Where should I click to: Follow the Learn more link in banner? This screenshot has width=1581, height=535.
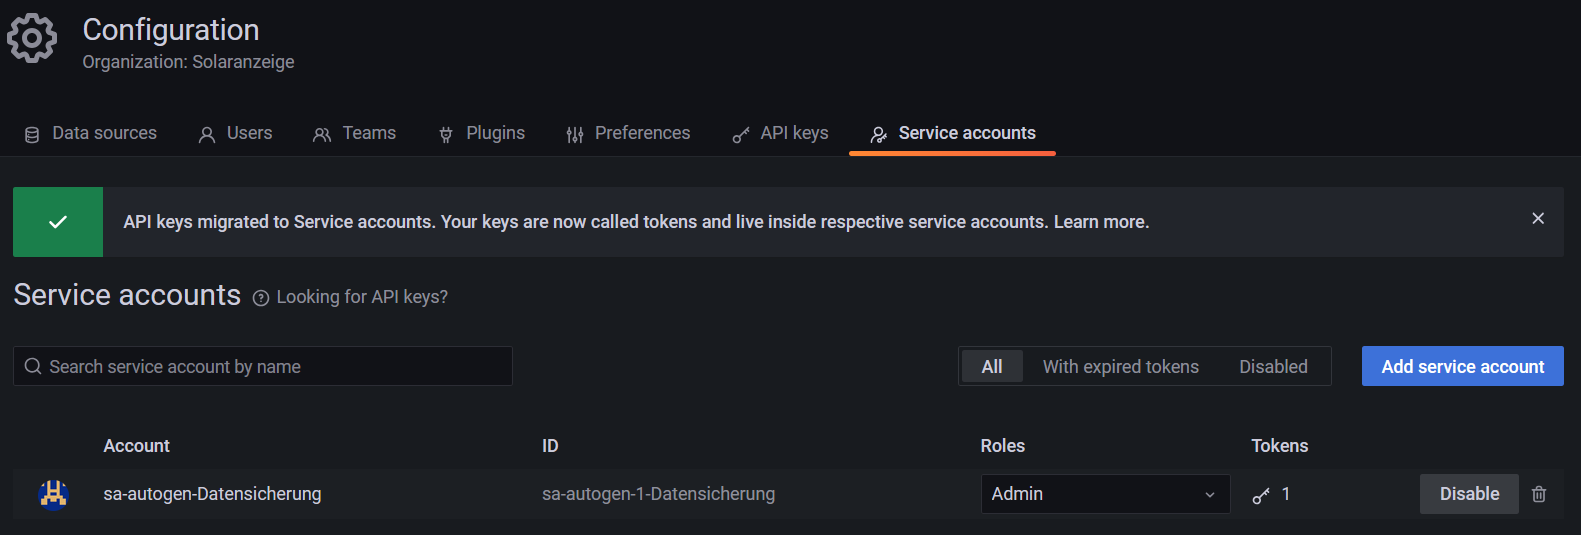click(x=1101, y=222)
